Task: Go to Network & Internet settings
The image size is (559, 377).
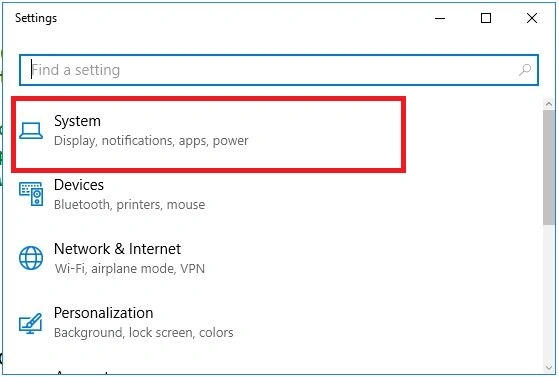Action: (117, 249)
